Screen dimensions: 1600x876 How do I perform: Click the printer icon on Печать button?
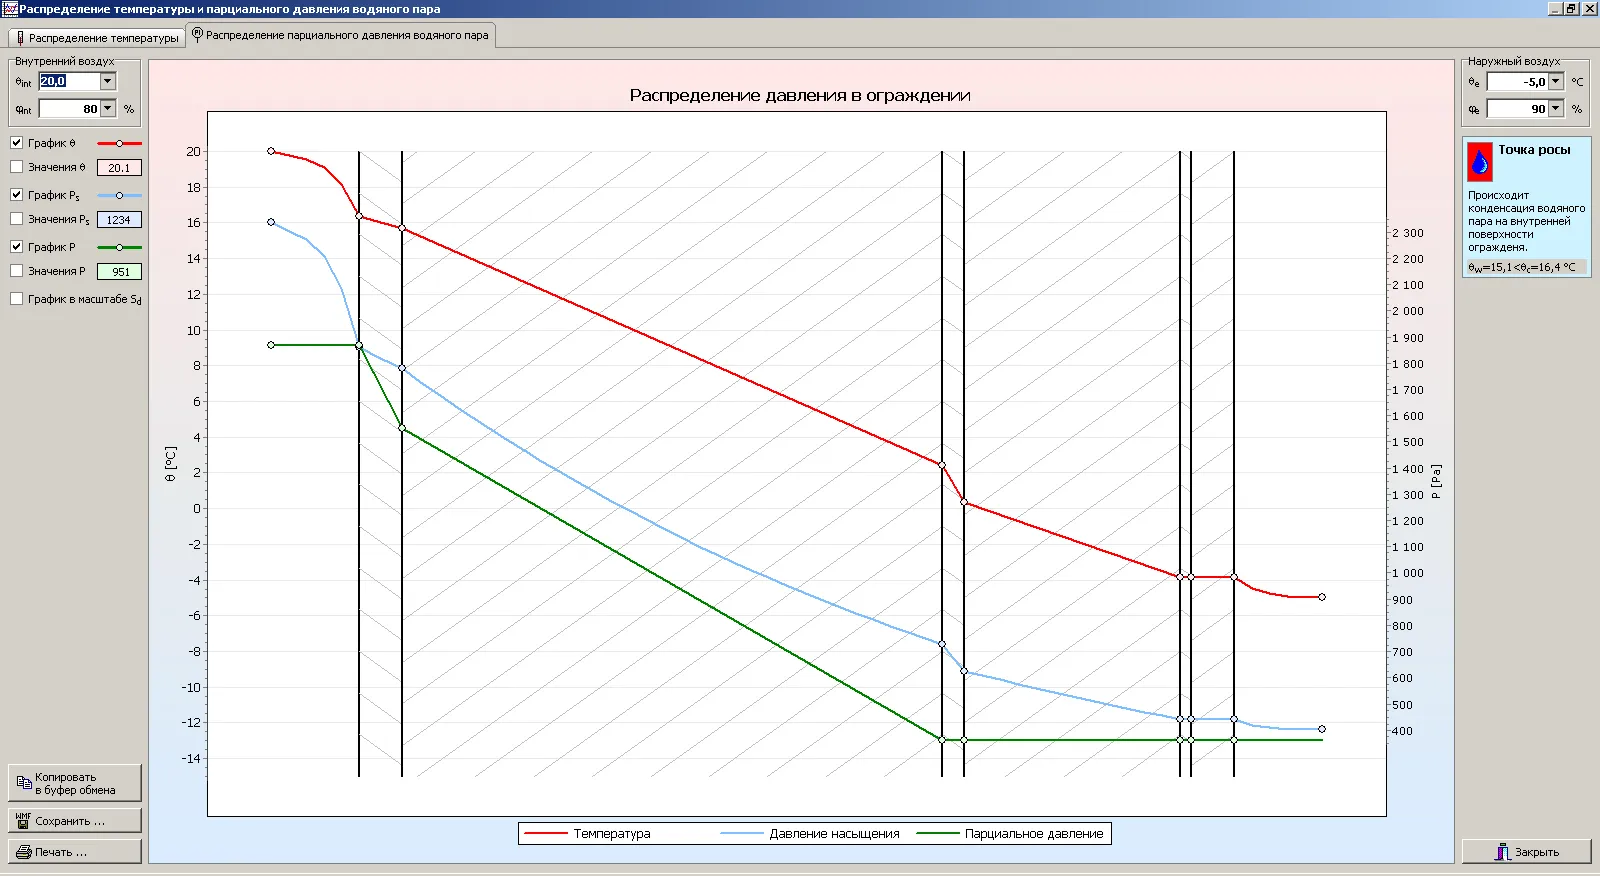[24, 852]
